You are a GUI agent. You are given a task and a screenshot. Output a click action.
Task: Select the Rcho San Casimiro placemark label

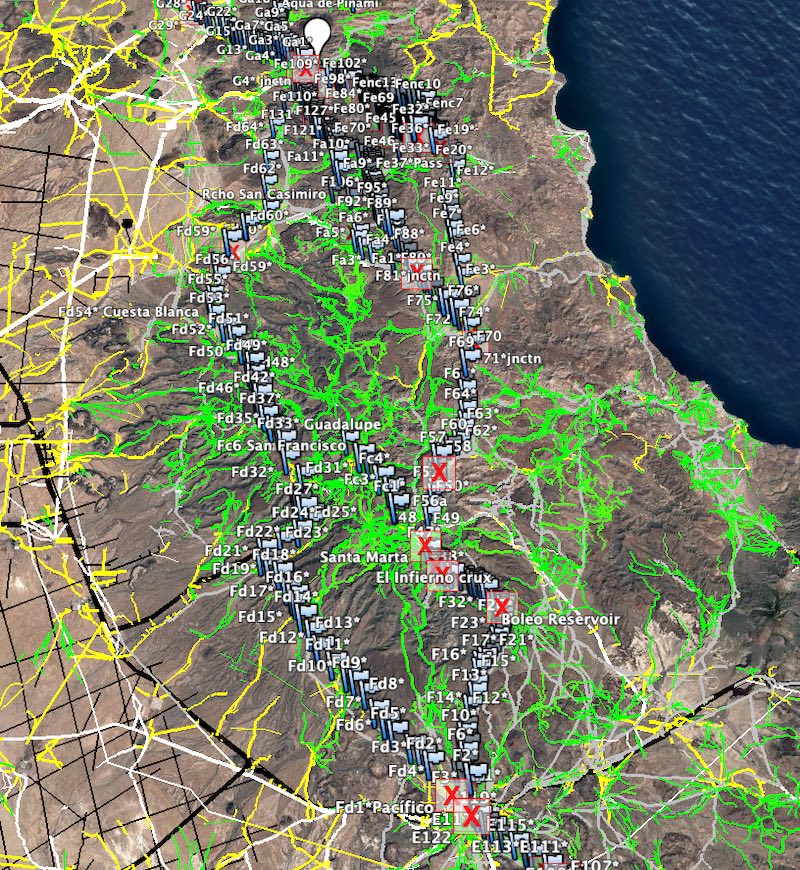coord(248,194)
